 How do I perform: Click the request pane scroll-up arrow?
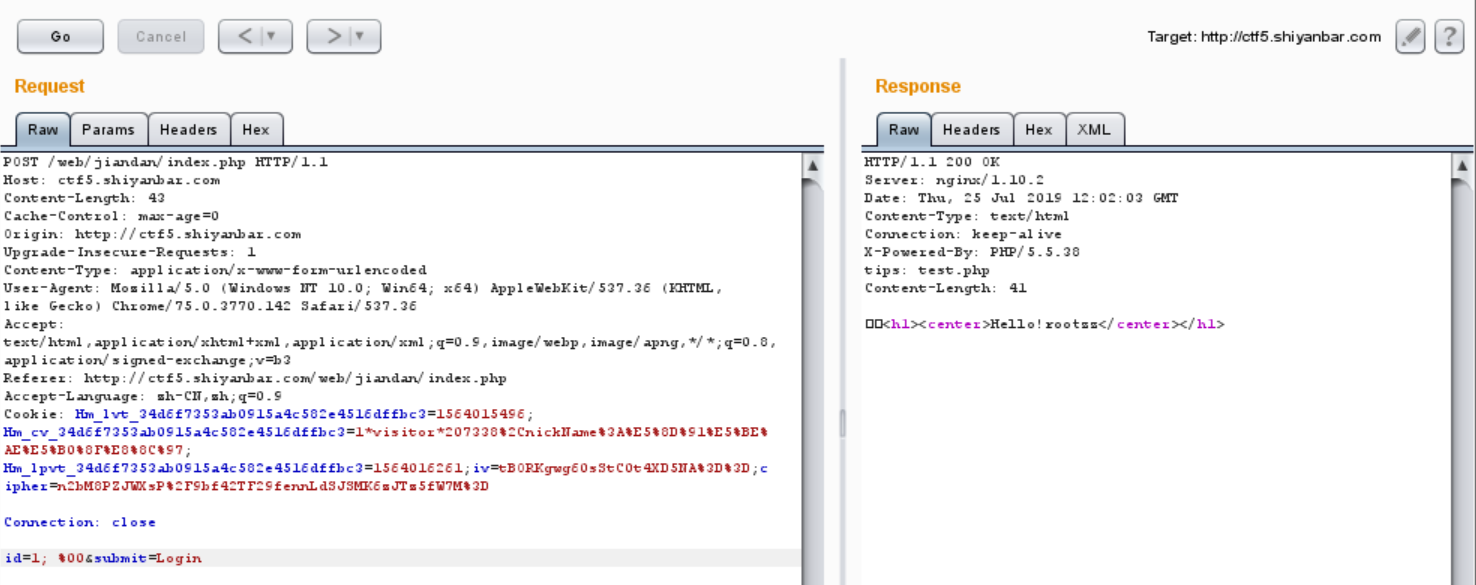(813, 165)
